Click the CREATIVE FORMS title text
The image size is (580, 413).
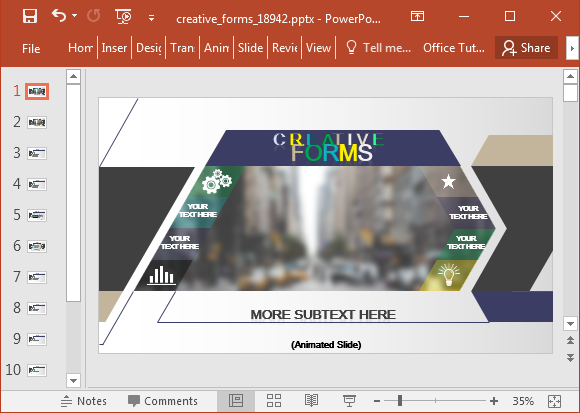click(328, 147)
